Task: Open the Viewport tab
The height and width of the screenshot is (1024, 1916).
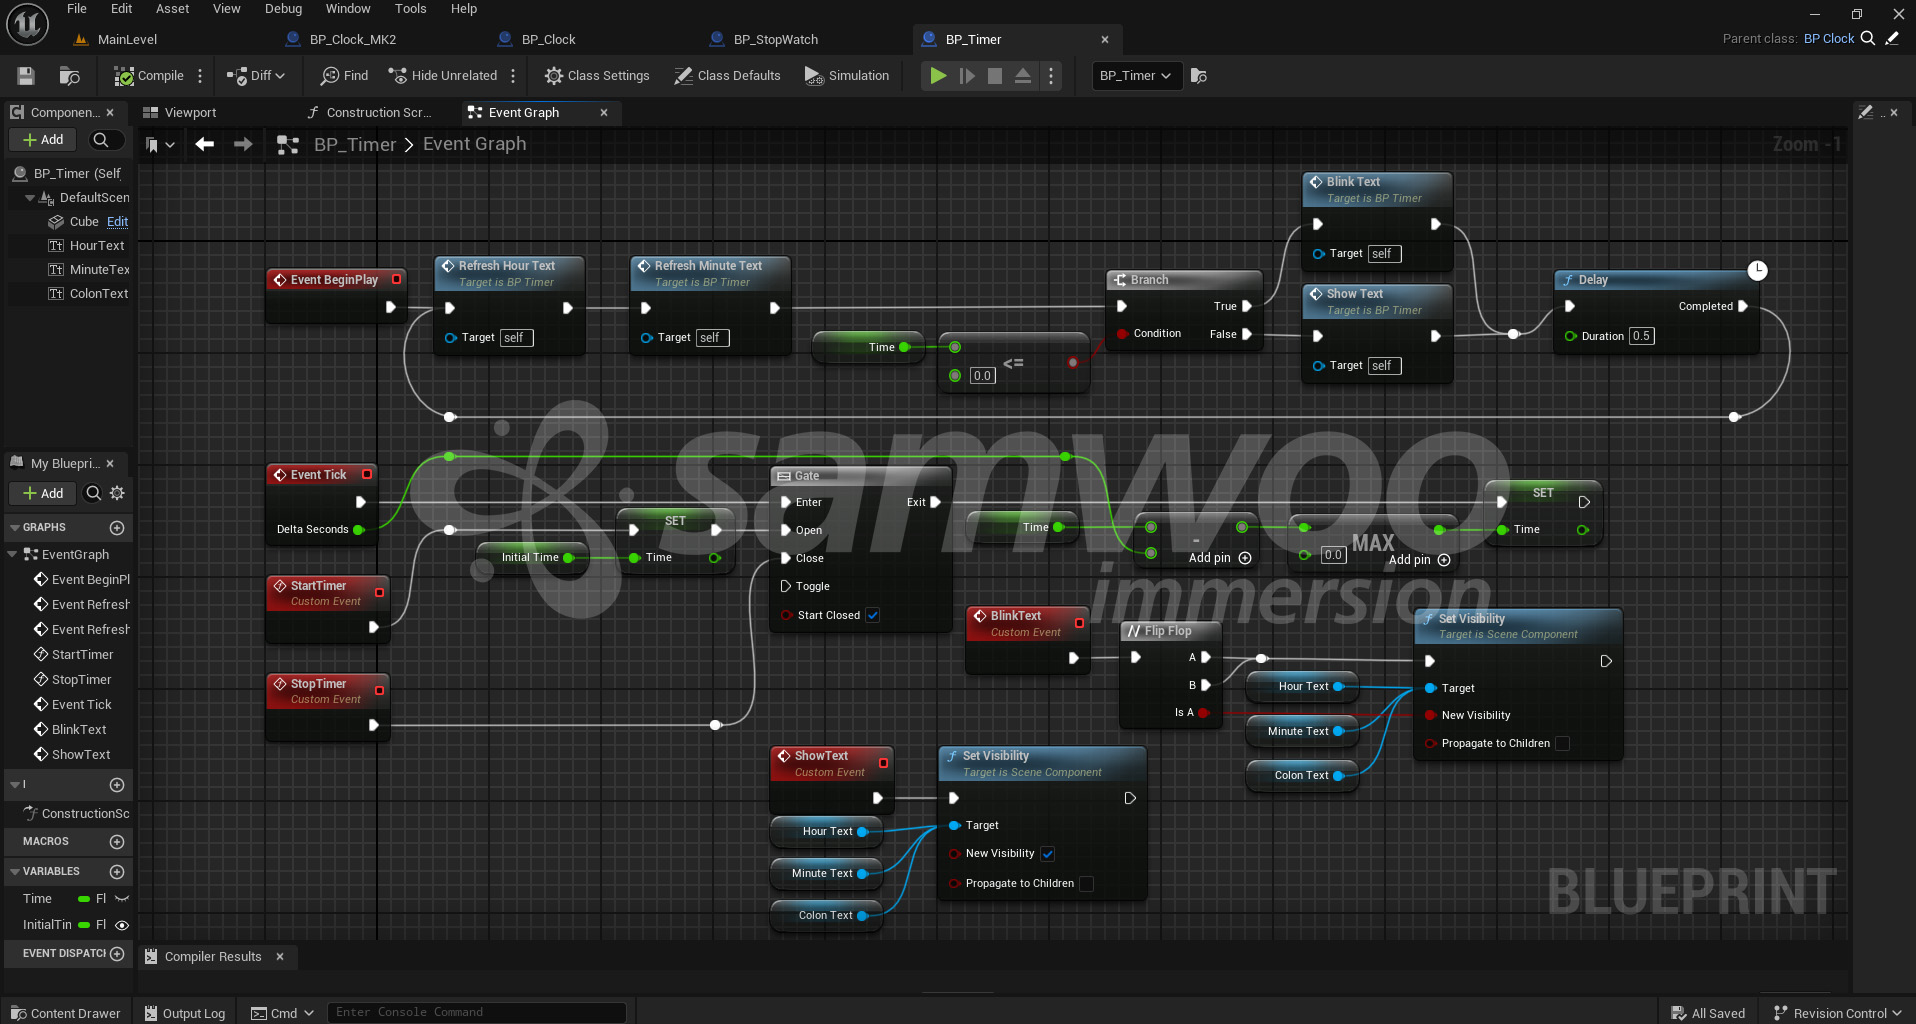Action: pyautogui.click(x=190, y=113)
